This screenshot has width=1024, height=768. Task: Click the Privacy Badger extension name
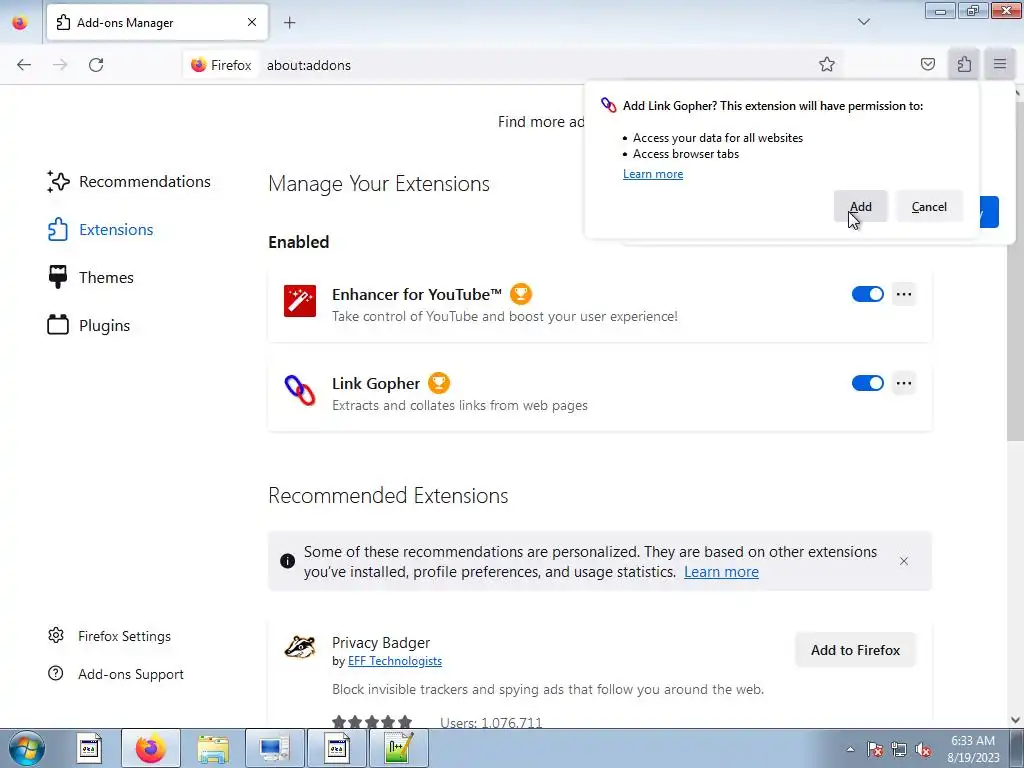point(381,643)
